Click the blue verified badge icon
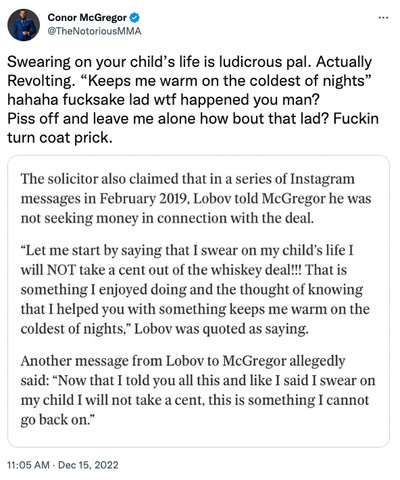Viewport: 400px width, 480px height. click(x=135, y=17)
